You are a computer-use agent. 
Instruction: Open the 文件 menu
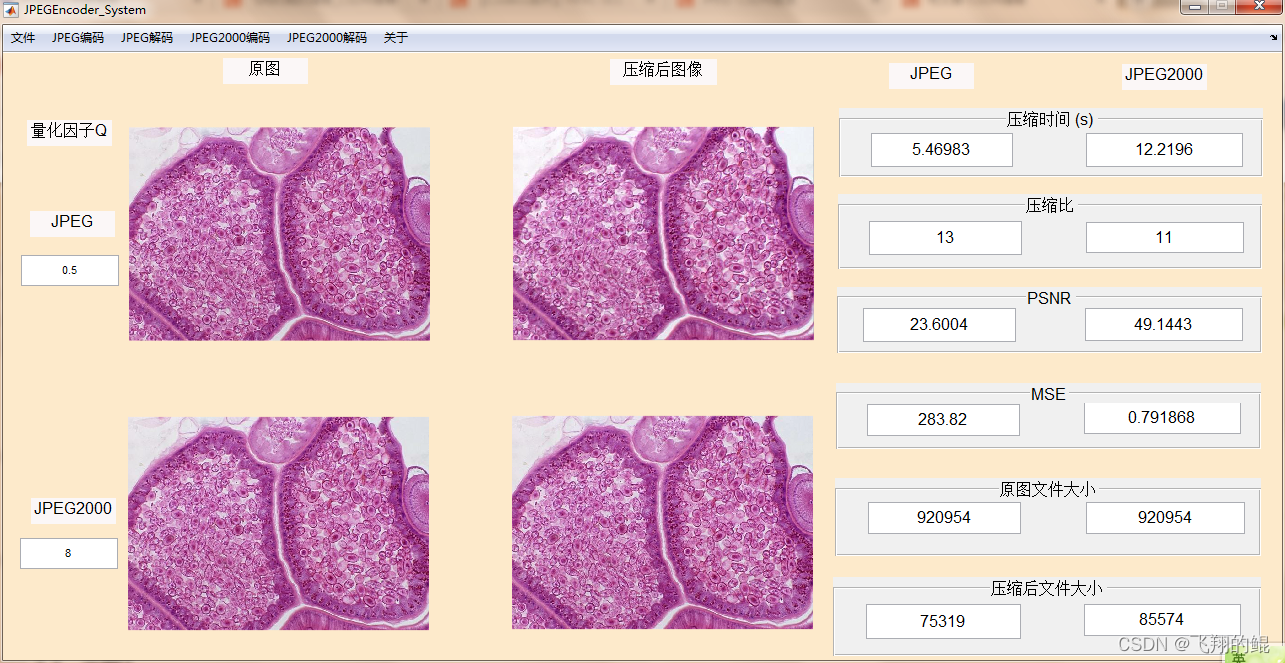coord(23,38)
